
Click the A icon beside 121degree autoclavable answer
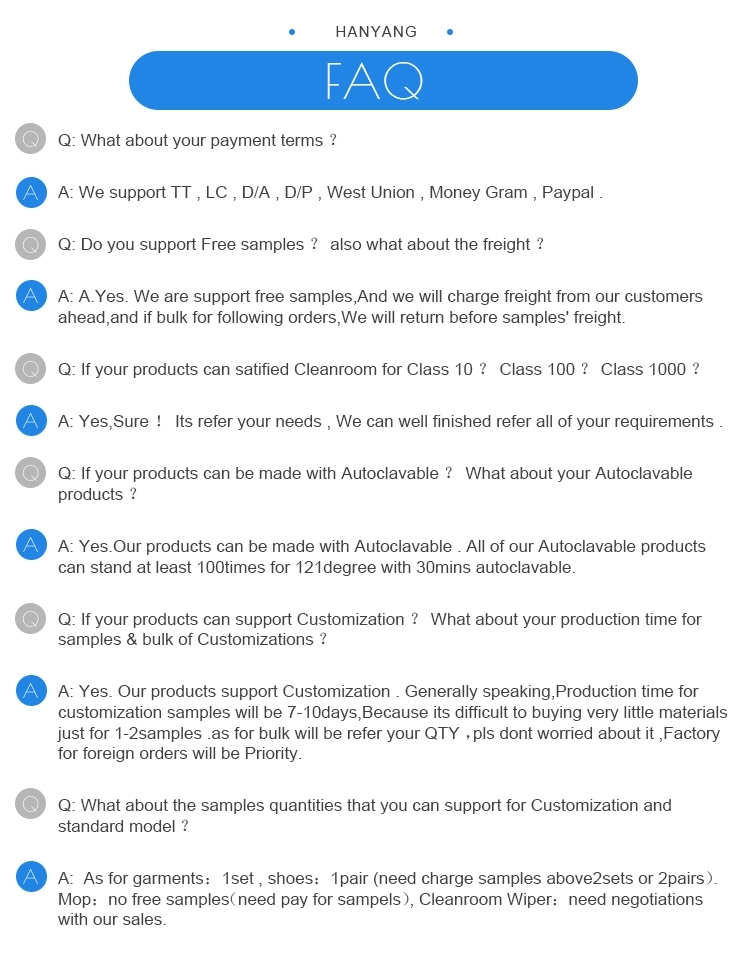tap(31, 545)
